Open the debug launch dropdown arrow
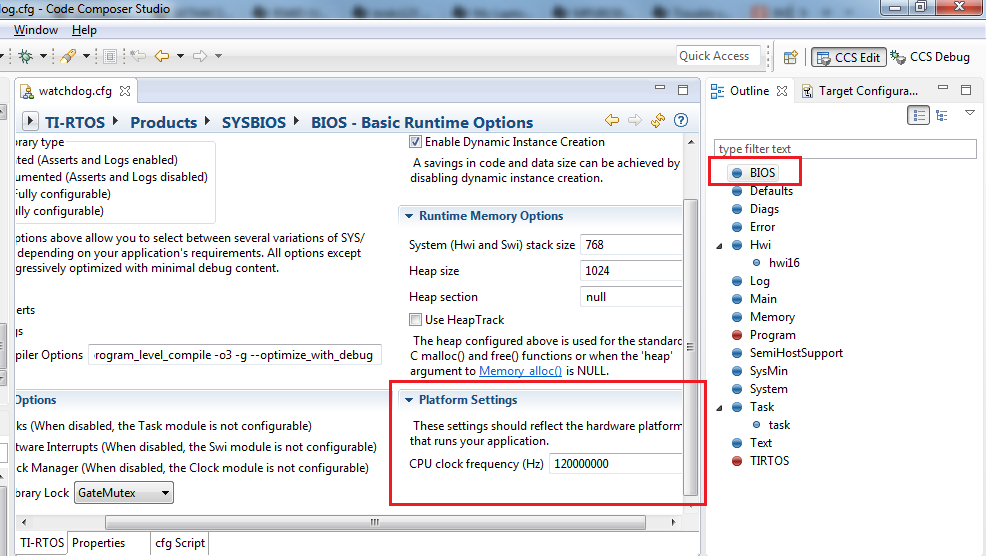The height and width of the screenshot is (556, 988). tap(43, 56)
